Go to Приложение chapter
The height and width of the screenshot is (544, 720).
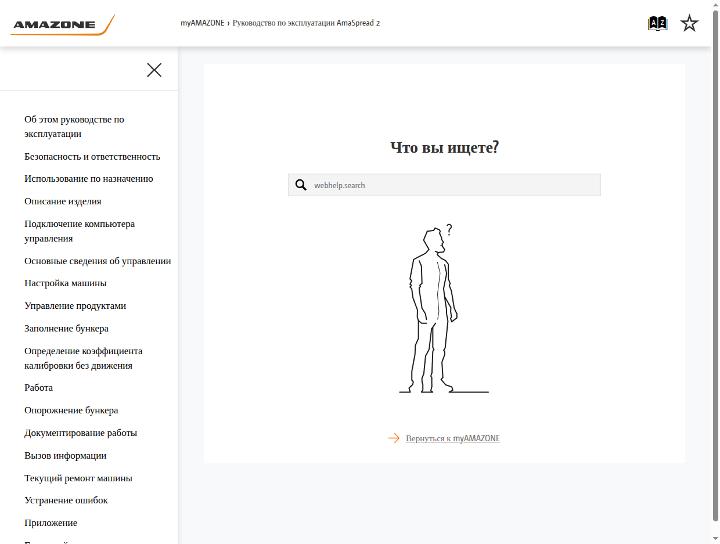pyautogui.click(x=51, y=522)
